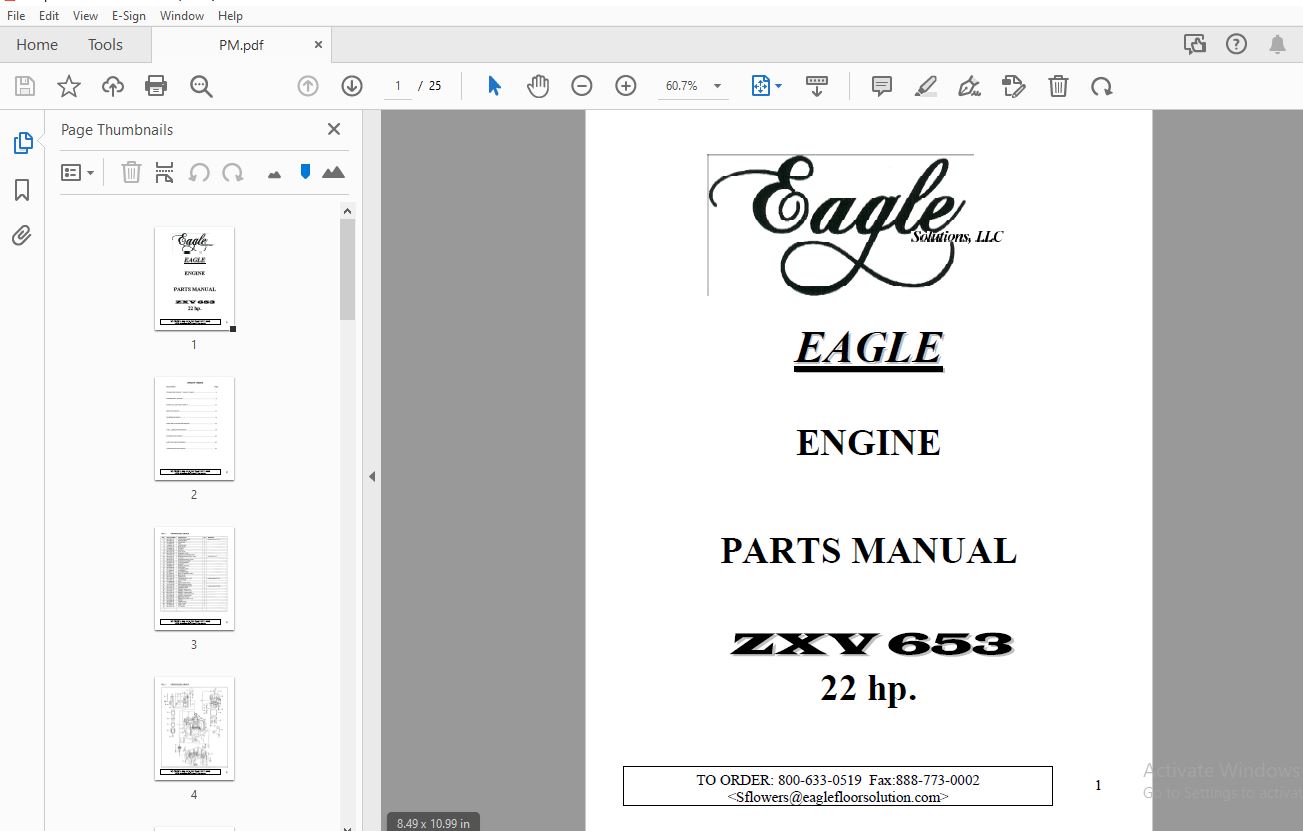Open the File menu
1303x831 pixels.
click(16, 16)
